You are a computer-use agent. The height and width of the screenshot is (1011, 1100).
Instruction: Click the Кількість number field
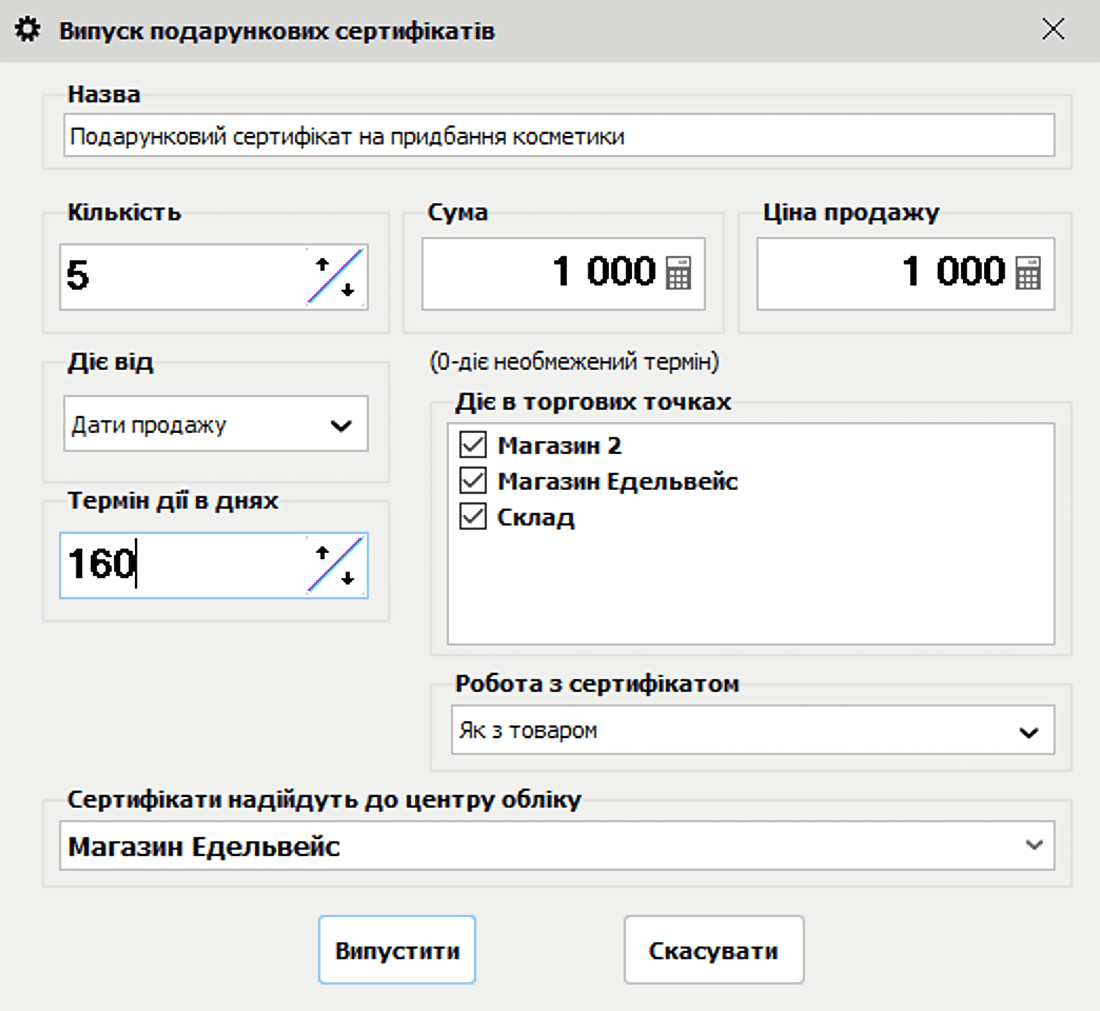180,276
